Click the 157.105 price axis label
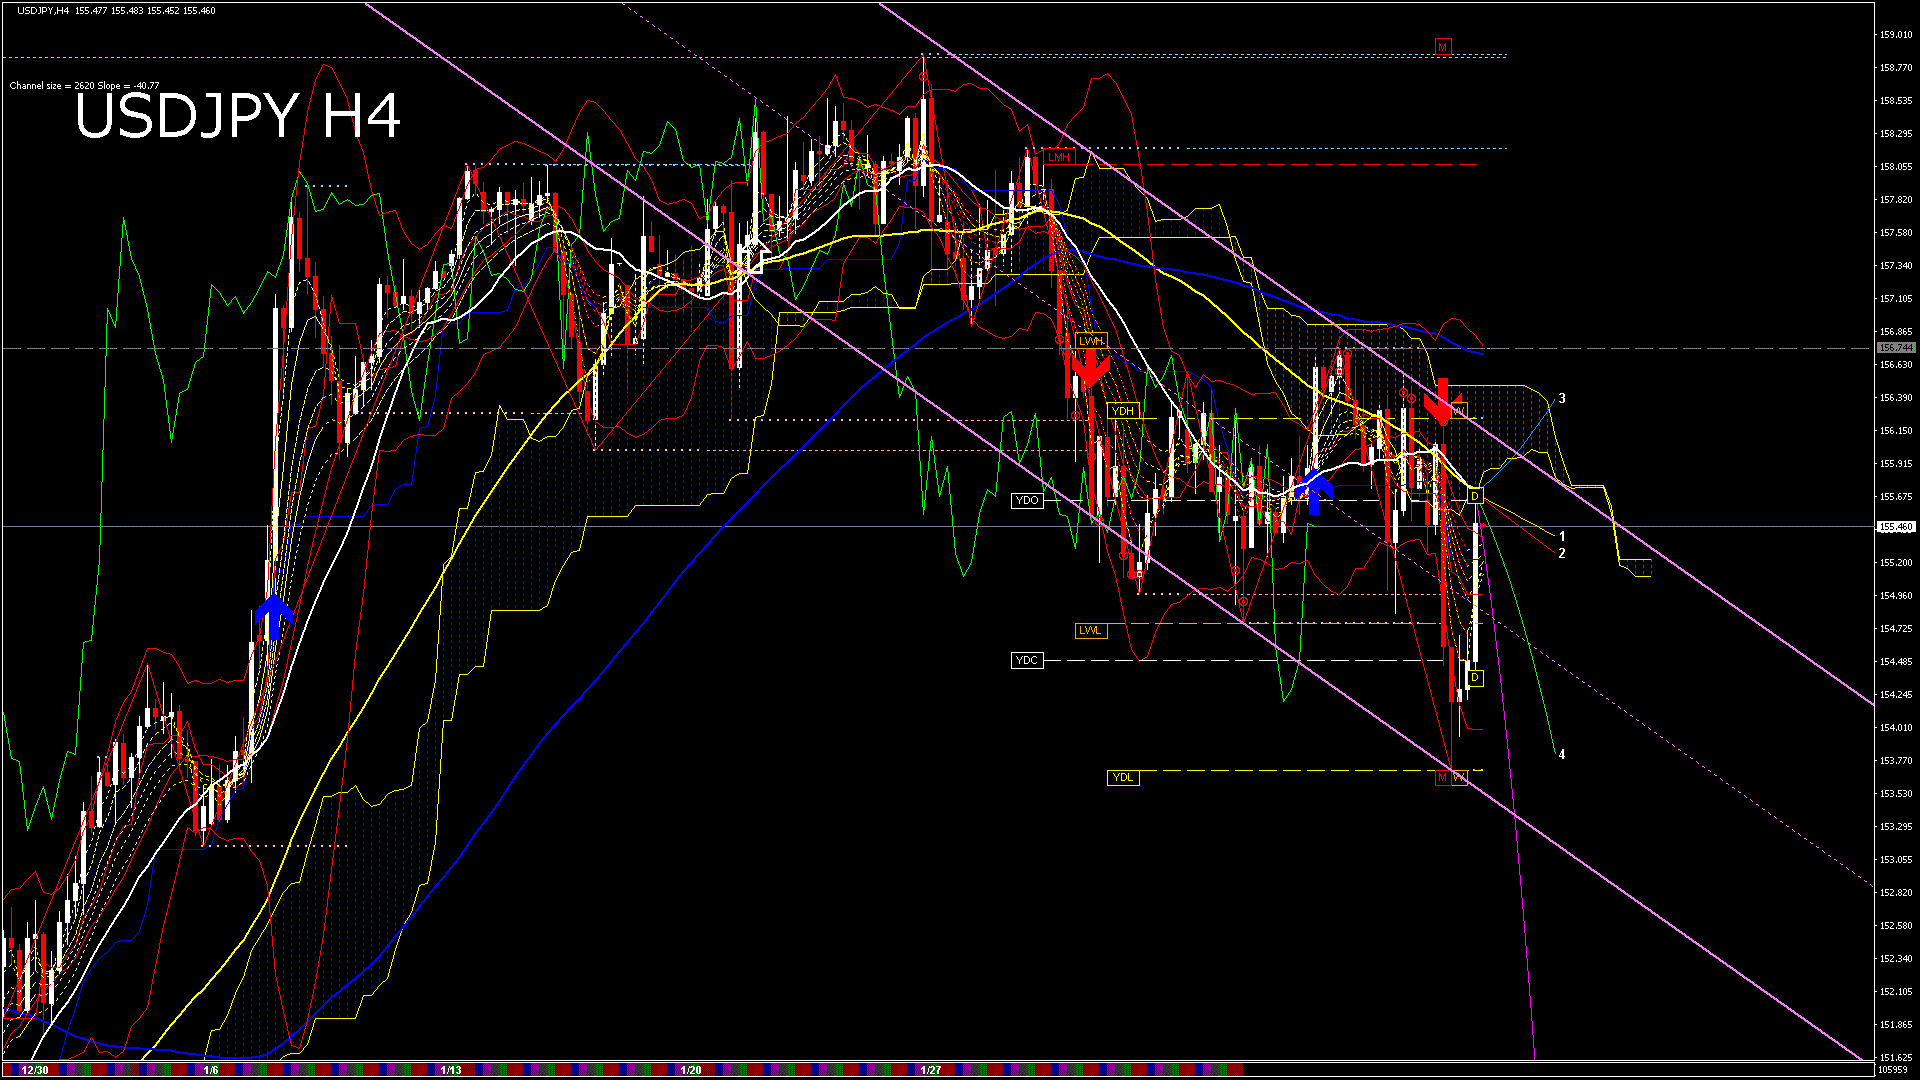The width and height of the screenshot is (1920, 1080). (x=1896, y=299)
